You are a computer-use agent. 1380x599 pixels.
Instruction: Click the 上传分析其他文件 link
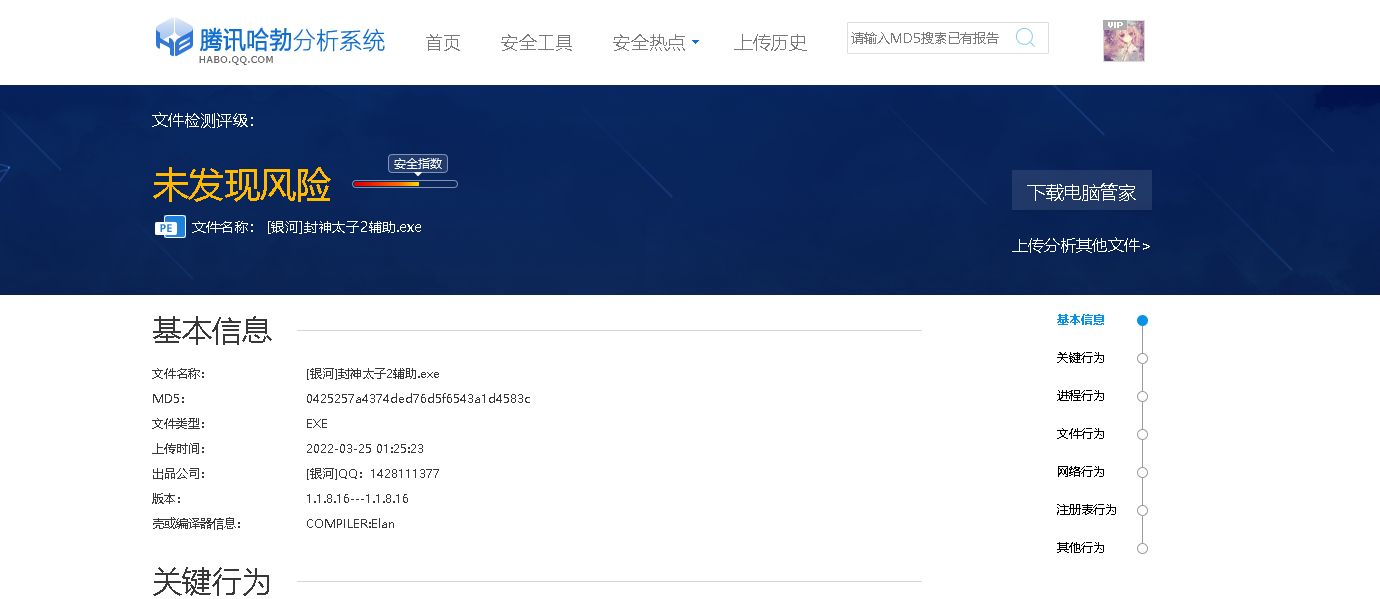click(x=1080, y=246)
